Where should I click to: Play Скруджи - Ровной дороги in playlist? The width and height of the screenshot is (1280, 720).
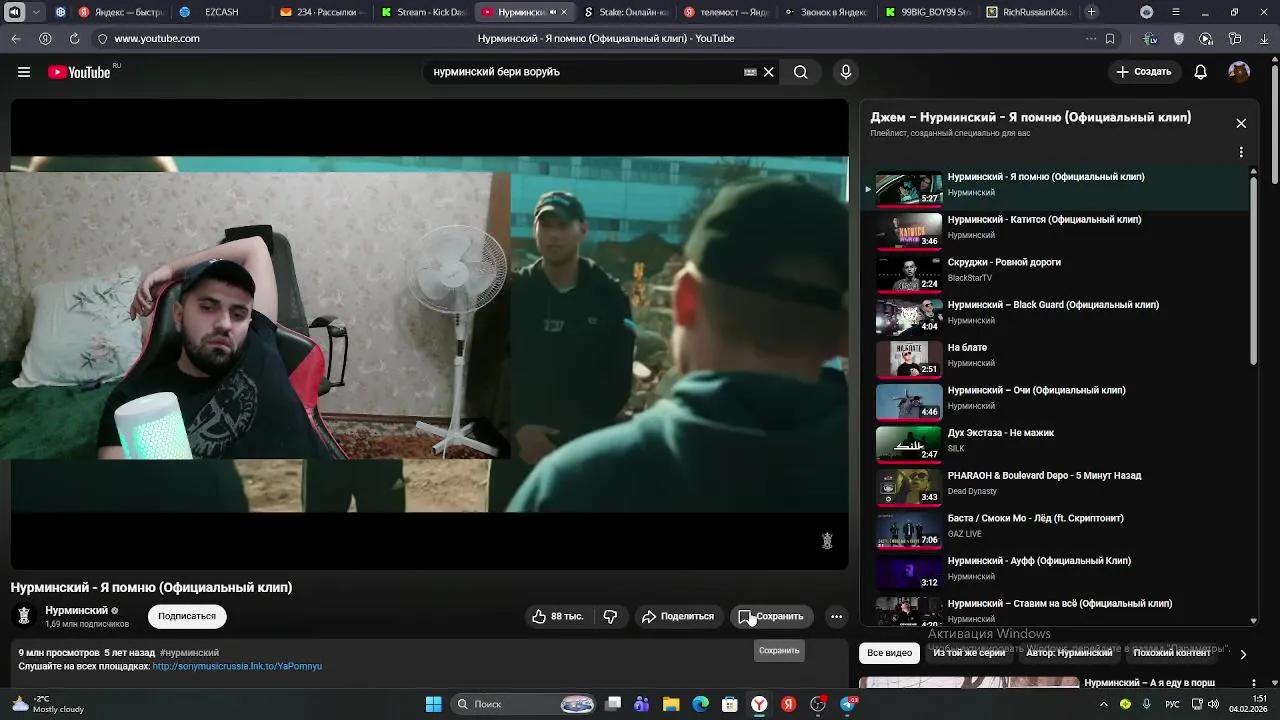[x=1055, y=272]
